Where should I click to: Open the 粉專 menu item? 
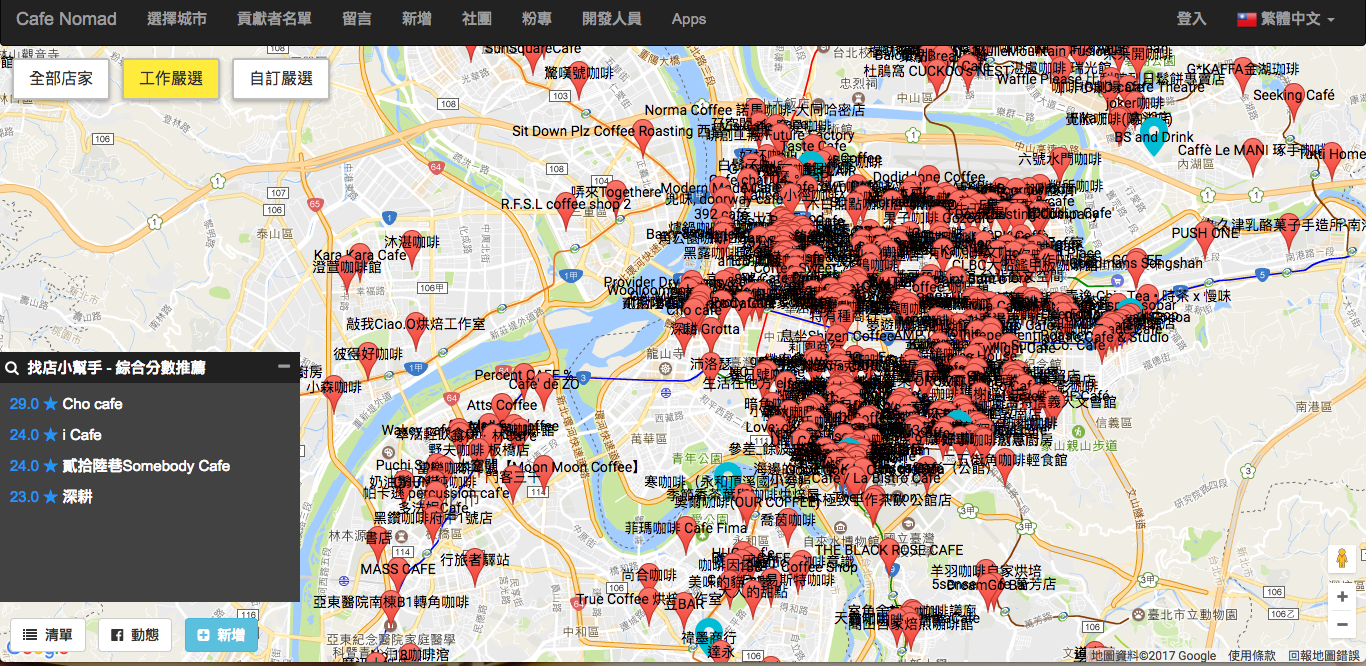[537, 19]
